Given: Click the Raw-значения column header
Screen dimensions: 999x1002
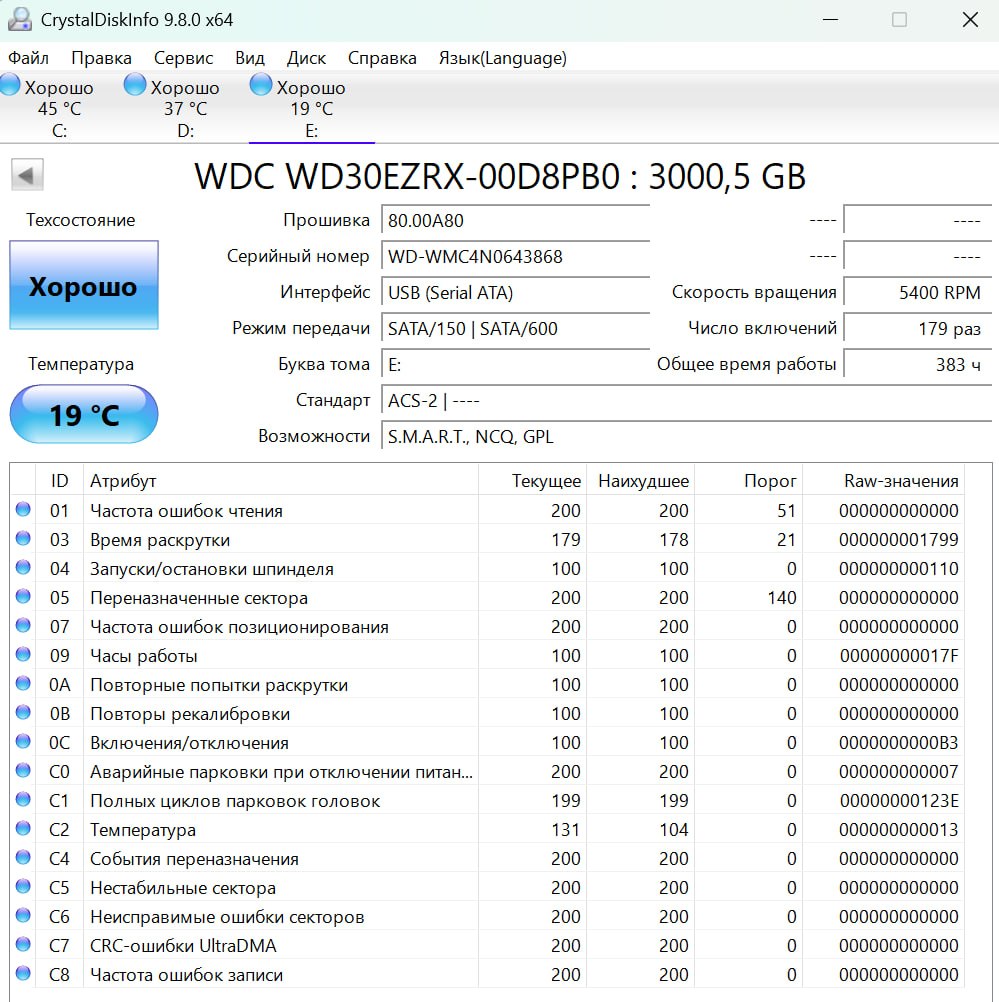Looking at the screenshot, I should click(x=883, y=480).
